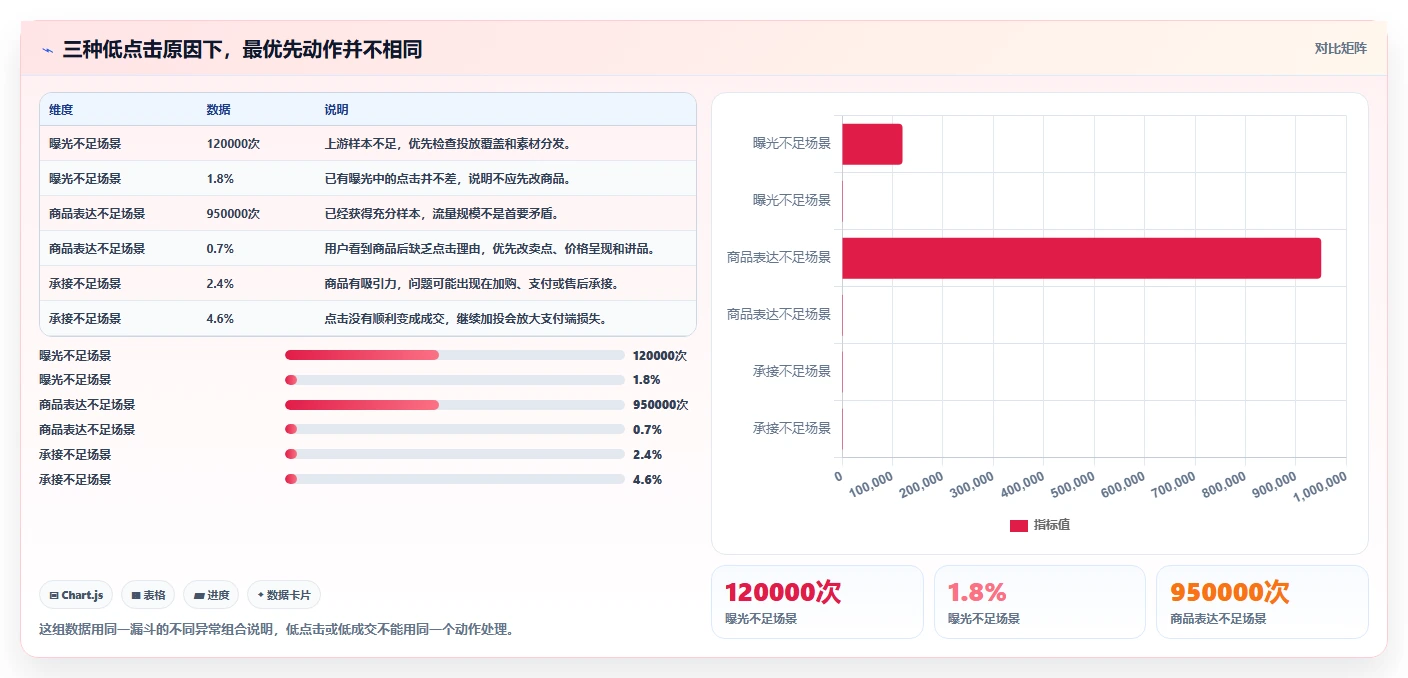Click the 100,000 tick on the chart axis
Viewport: 1408px width, 678px height.
(872, 484)
